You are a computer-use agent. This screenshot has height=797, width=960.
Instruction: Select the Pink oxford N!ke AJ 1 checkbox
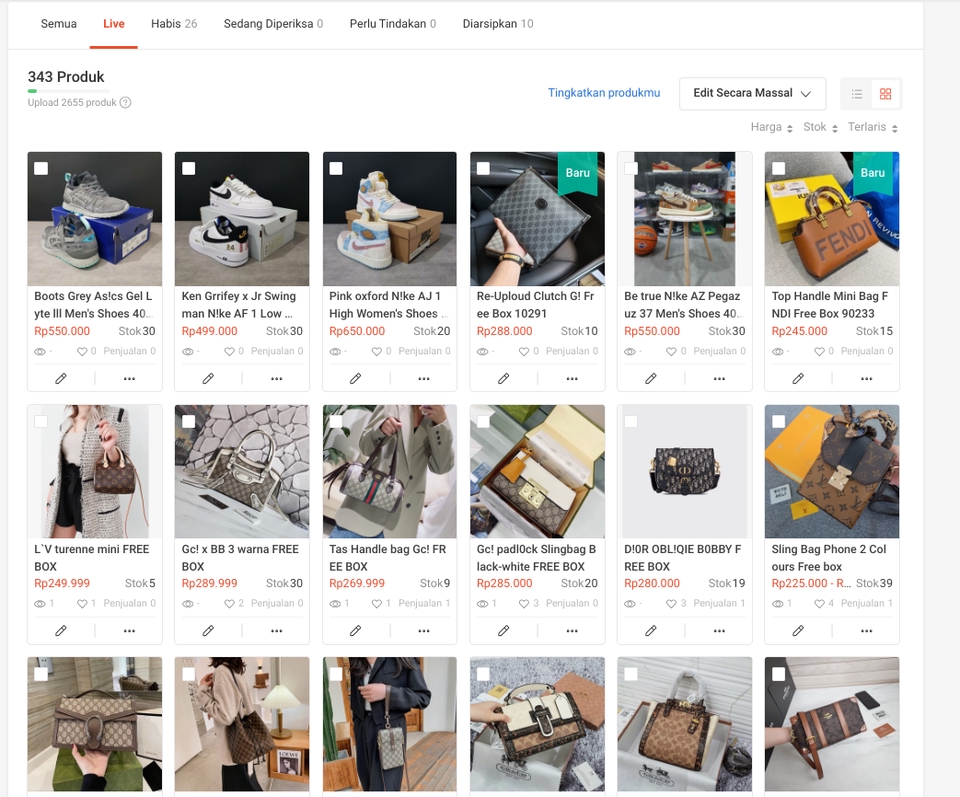tap(336, 168)
